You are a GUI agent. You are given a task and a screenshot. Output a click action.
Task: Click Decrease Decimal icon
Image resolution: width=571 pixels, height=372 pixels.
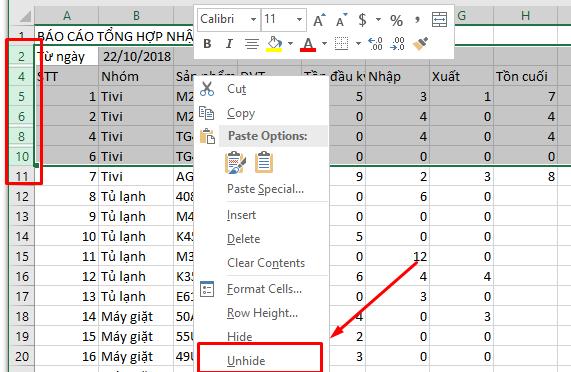point(397,44)
